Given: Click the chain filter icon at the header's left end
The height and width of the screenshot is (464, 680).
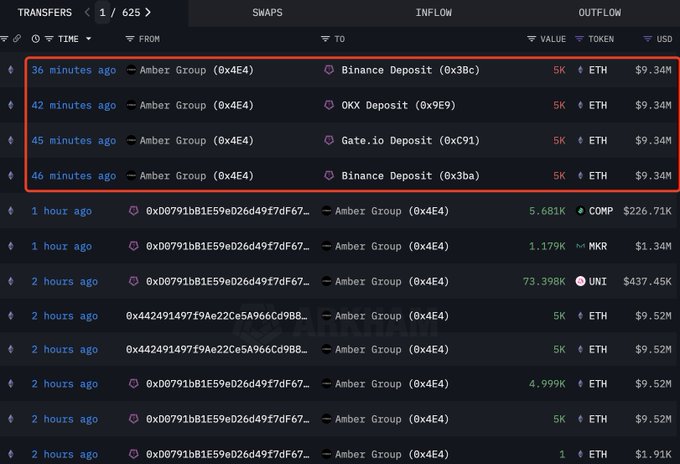Looking at the screenshot, I should click(4, 39).
